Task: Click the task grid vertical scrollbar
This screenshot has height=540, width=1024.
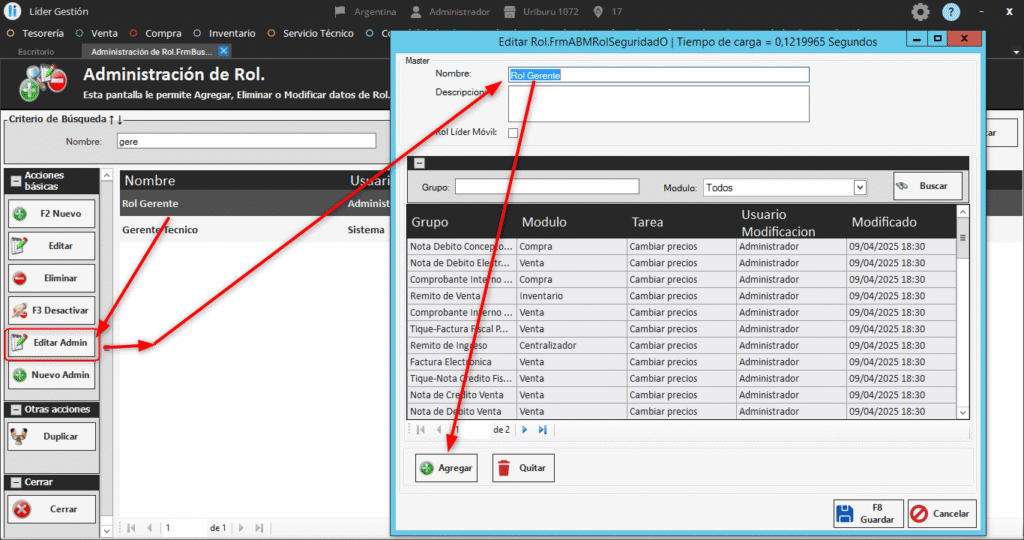Action: tap(963, 310)
